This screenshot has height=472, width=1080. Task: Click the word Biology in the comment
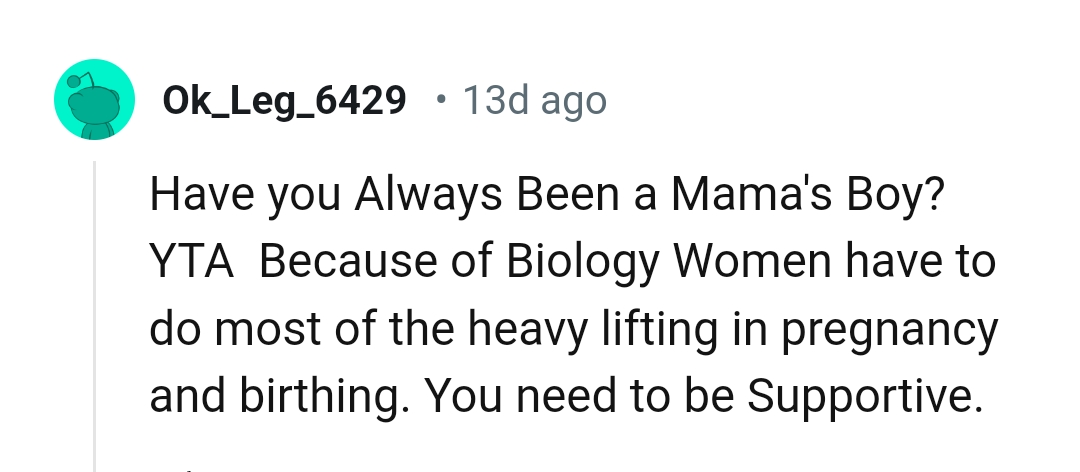click(583, 262)
